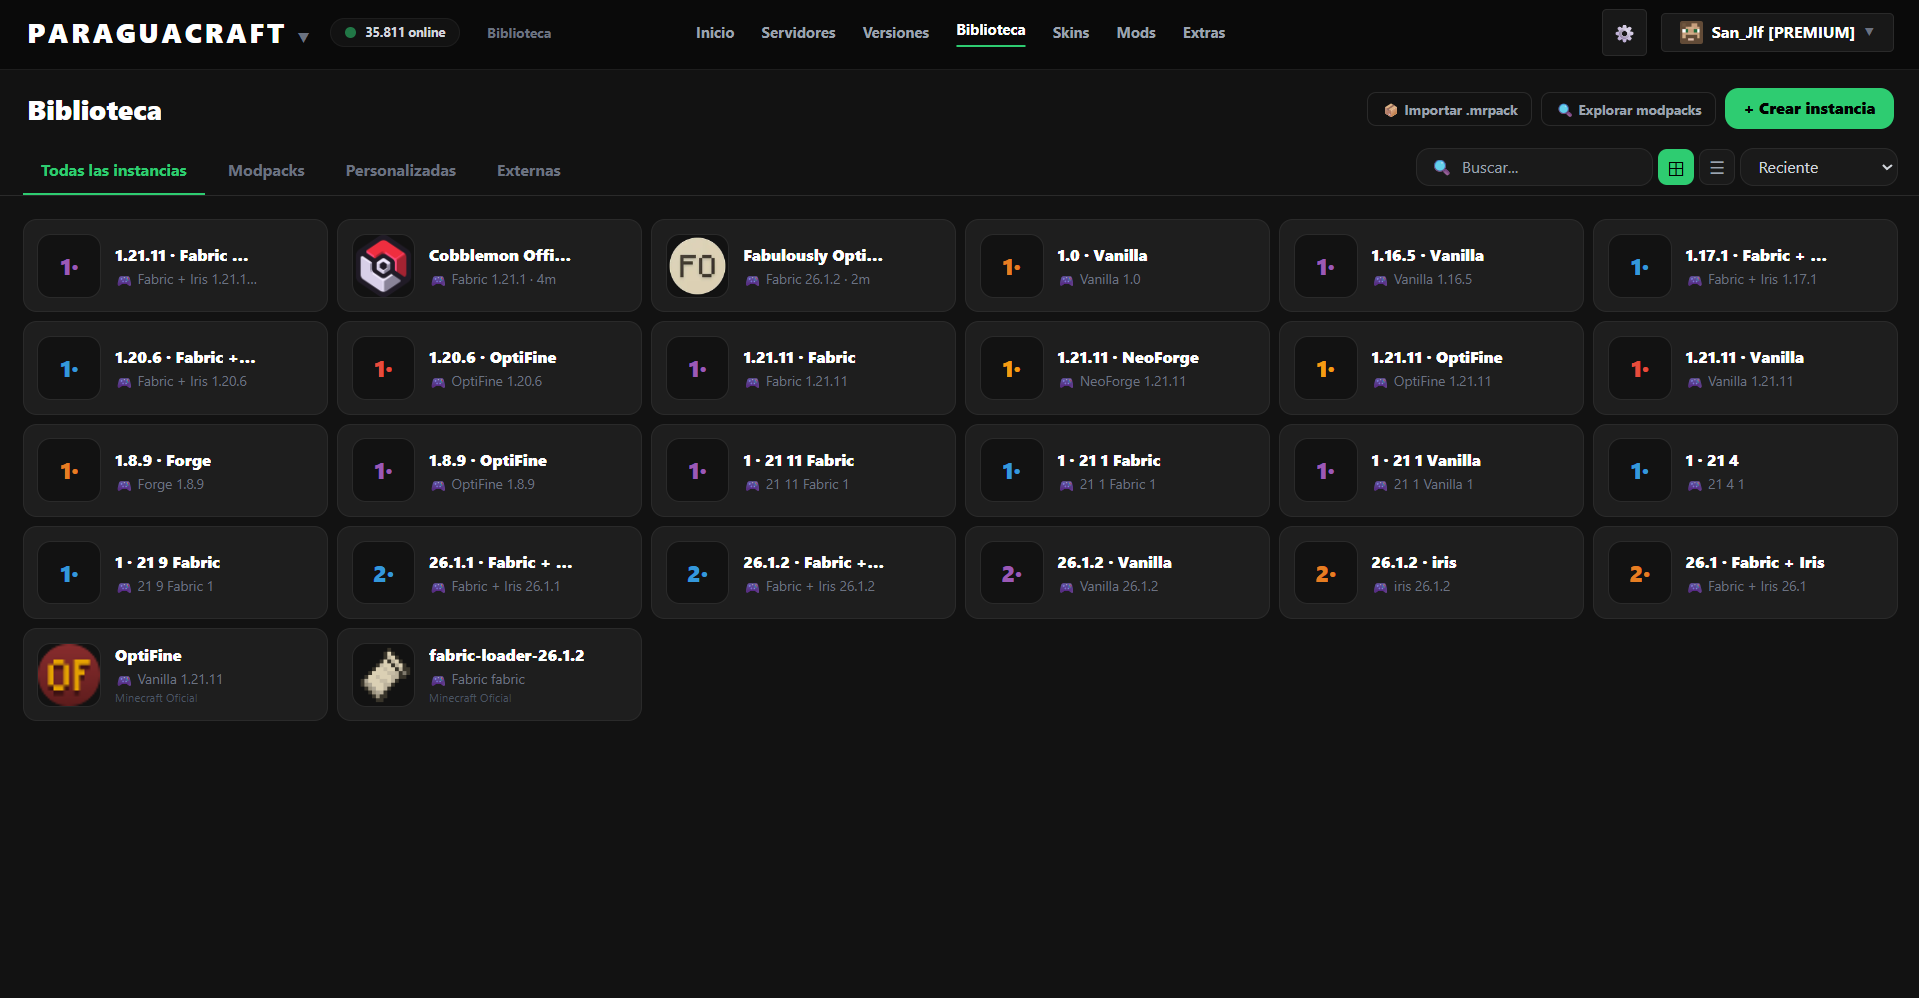Open the 1 · 21 1 Fabric title
This screenshot has height=998, width=1919.
[x=1109, y=460]
